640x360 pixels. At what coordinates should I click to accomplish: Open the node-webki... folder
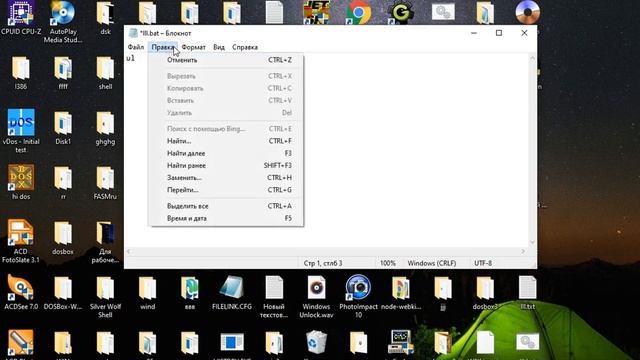401,293
